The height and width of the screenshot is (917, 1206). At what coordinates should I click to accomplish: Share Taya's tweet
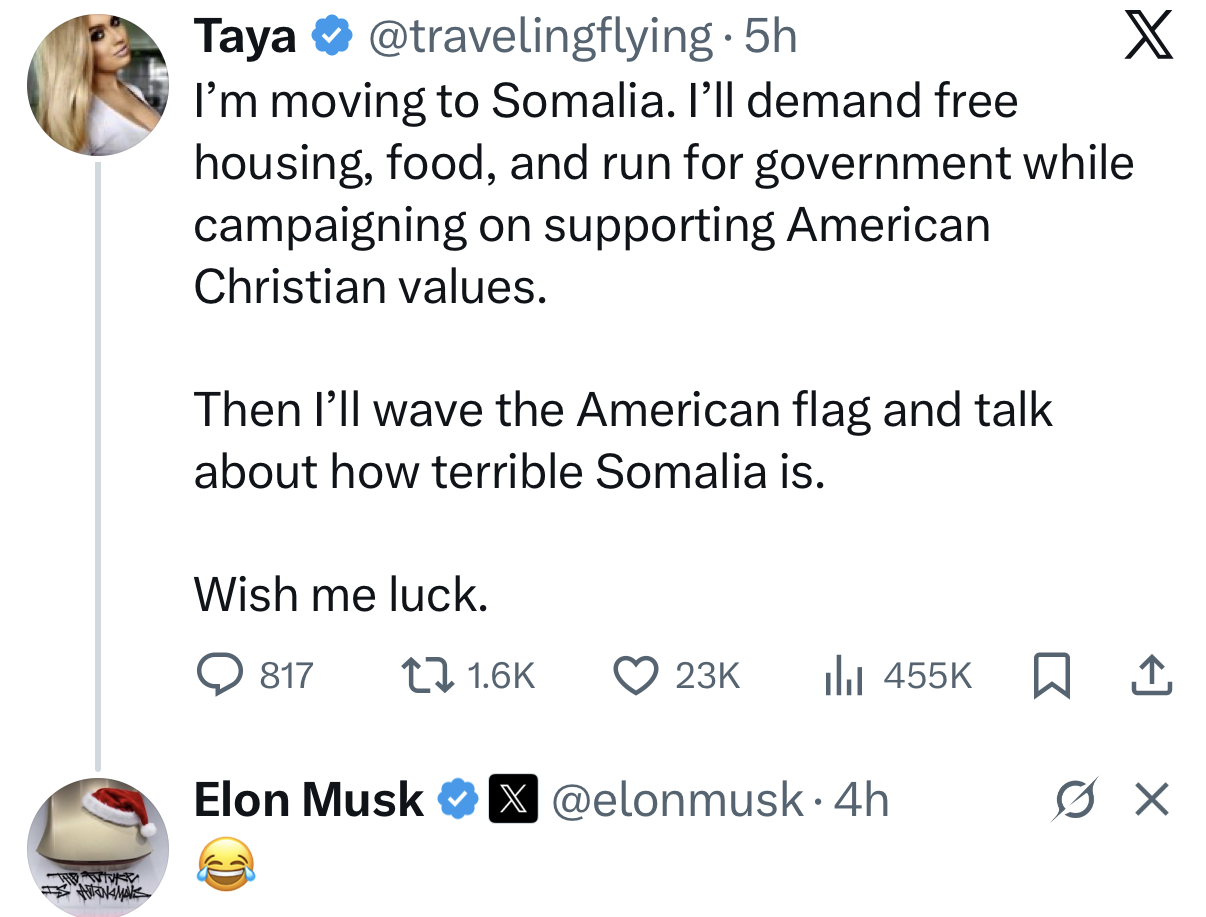1151,676
